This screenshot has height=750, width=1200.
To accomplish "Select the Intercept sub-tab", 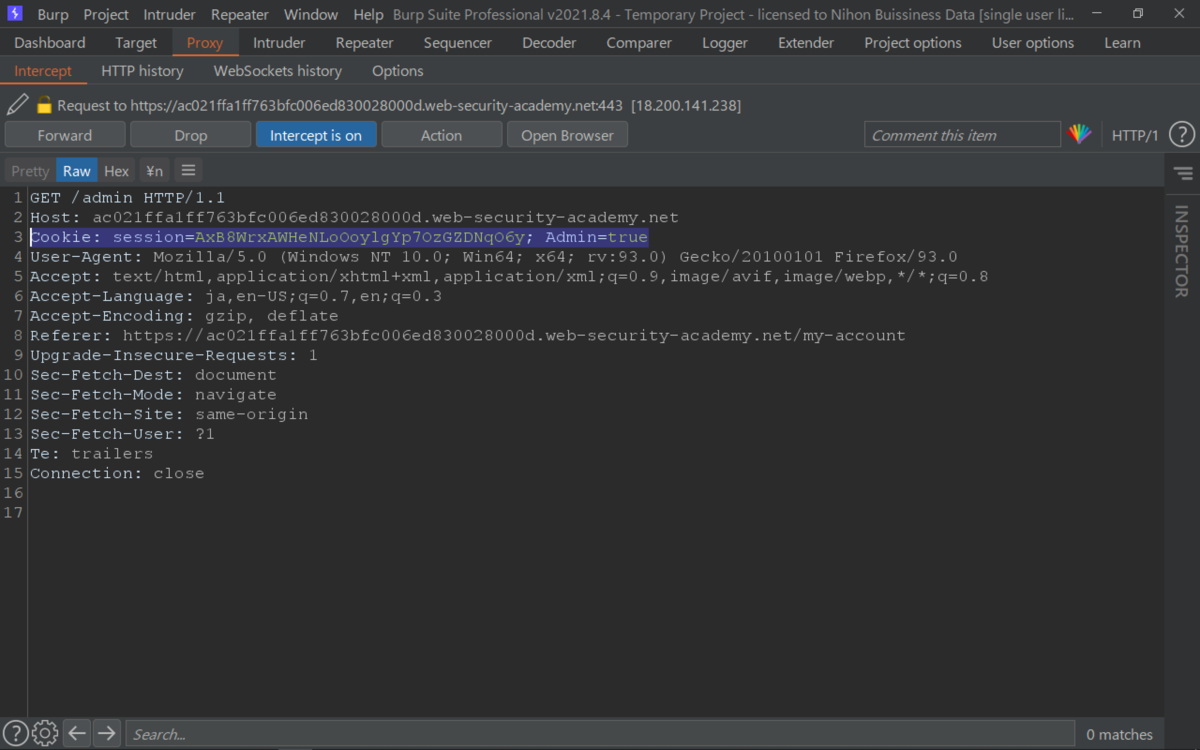I will (43, 71).
